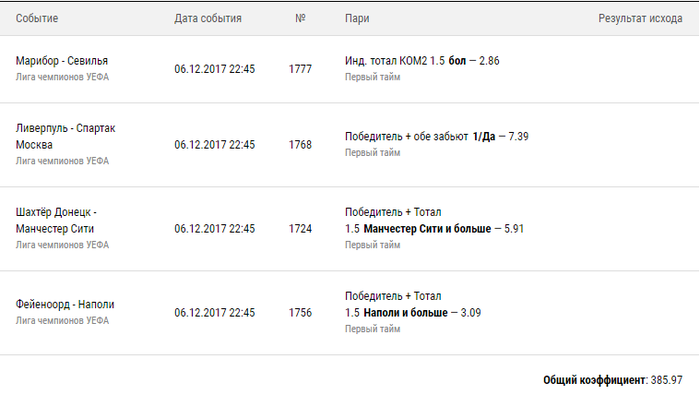Click the Победитель + обе забьют 1/Да bet

(437, 136)
